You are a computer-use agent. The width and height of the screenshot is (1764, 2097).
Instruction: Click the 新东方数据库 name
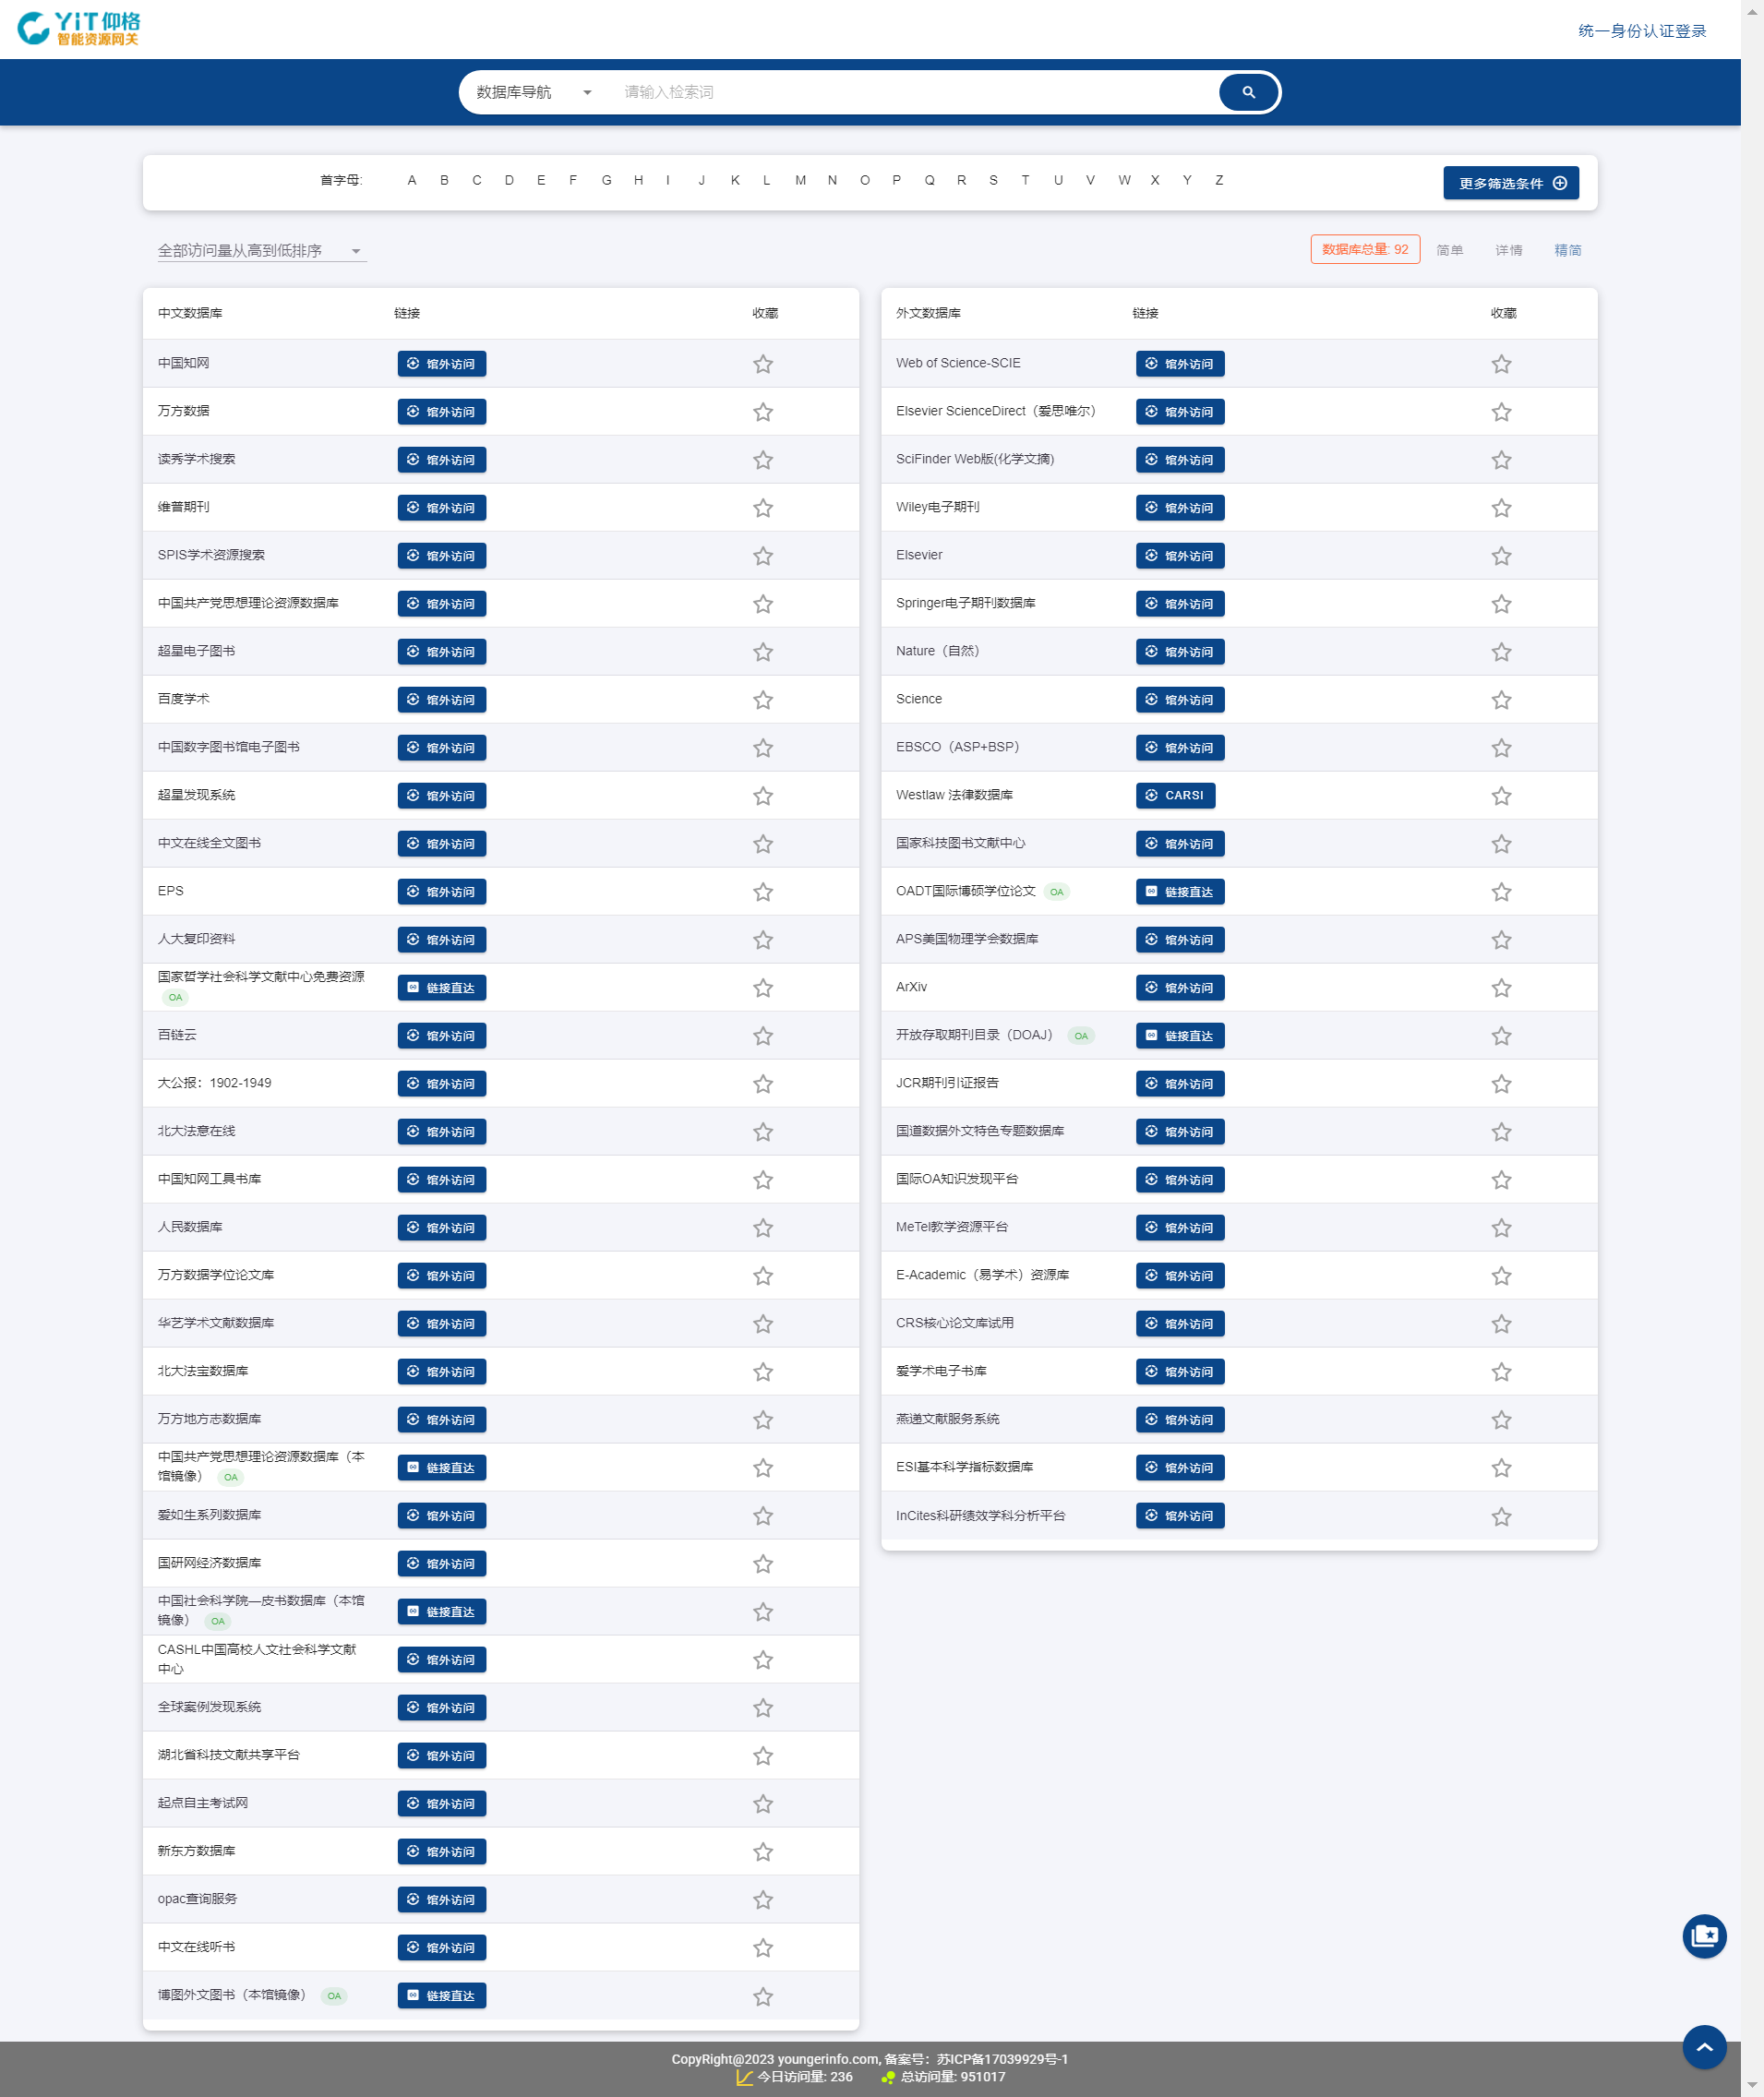point(196,1851)
